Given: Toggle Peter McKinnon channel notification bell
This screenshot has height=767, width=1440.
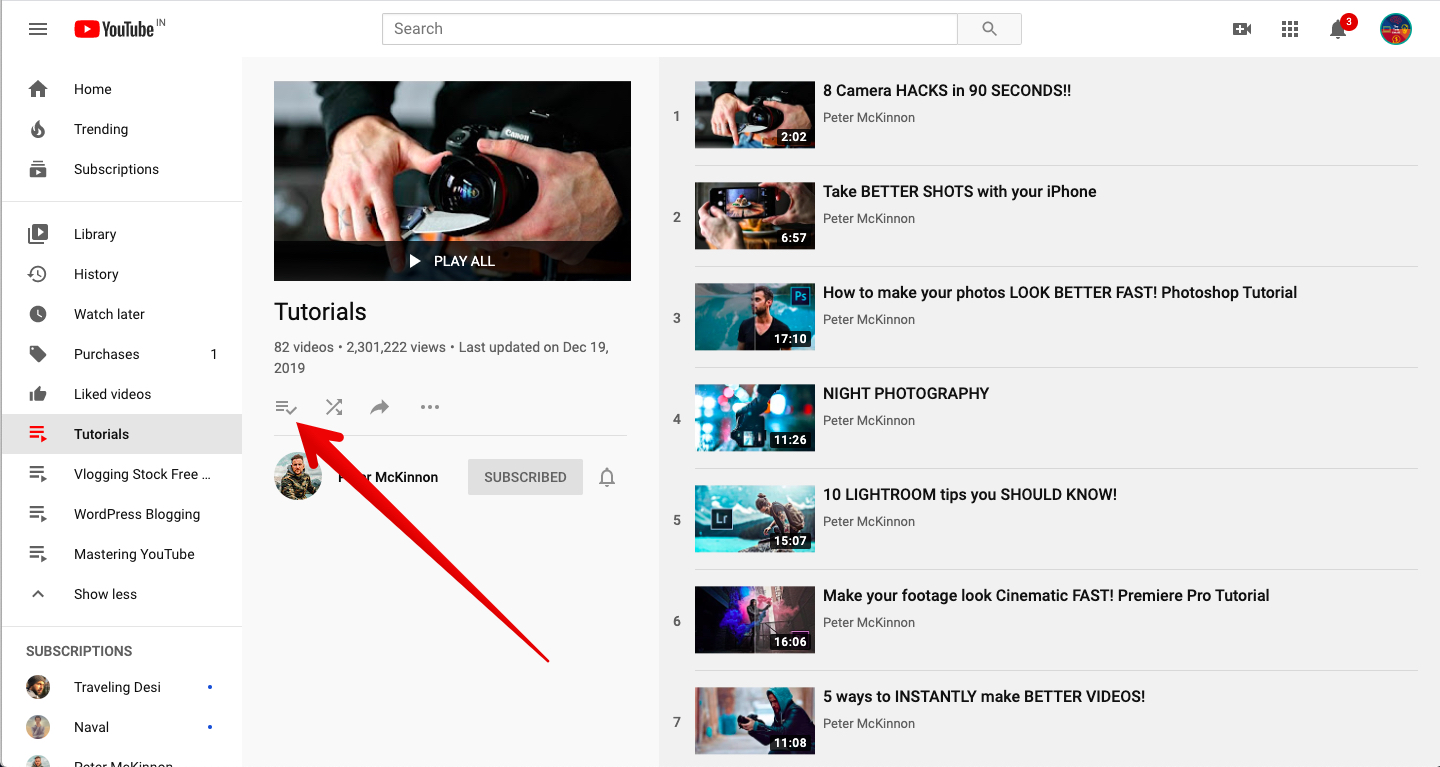Looking at the screenshot, I should point(607,477).
